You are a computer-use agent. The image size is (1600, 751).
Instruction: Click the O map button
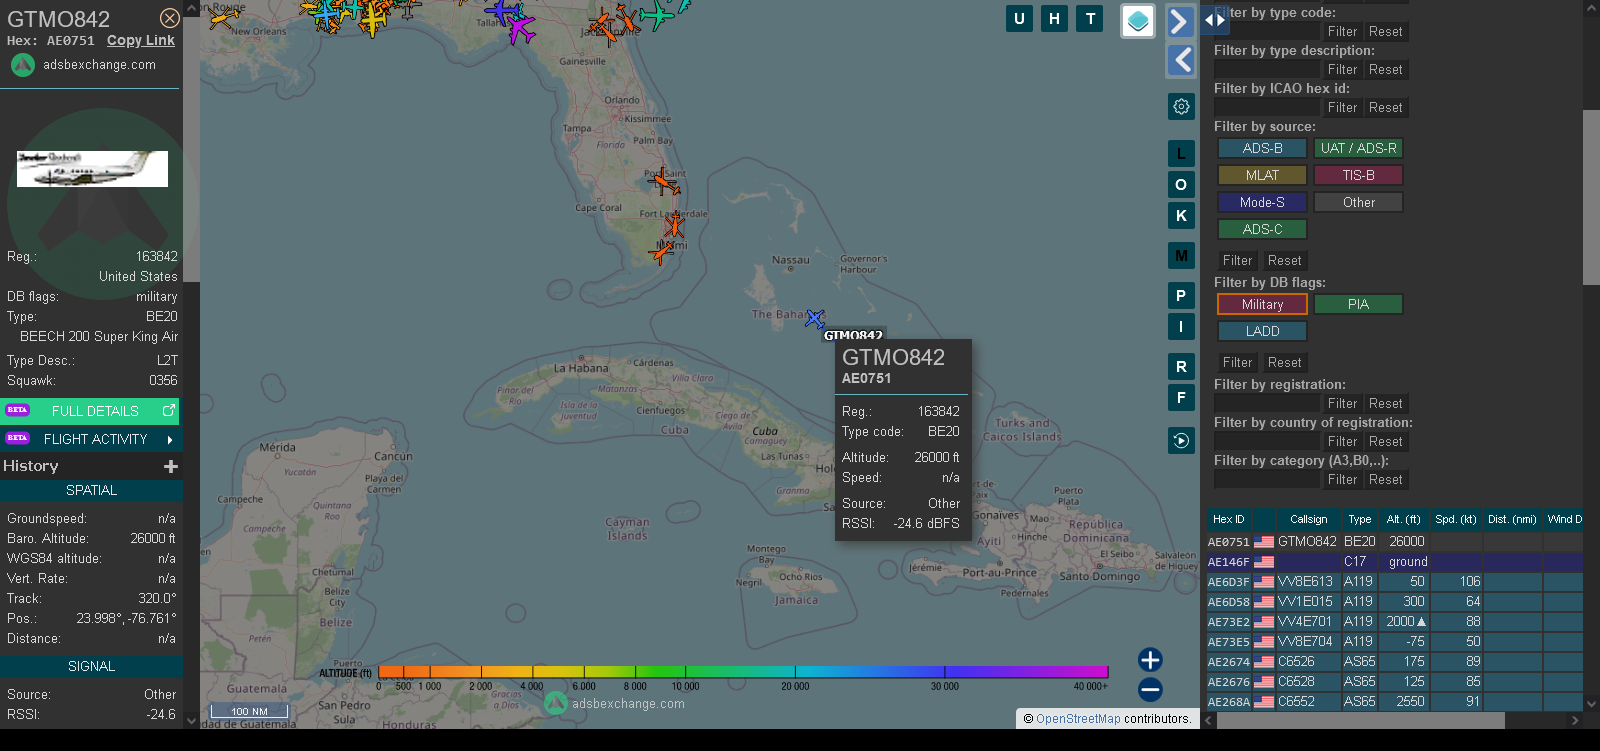1181,184
